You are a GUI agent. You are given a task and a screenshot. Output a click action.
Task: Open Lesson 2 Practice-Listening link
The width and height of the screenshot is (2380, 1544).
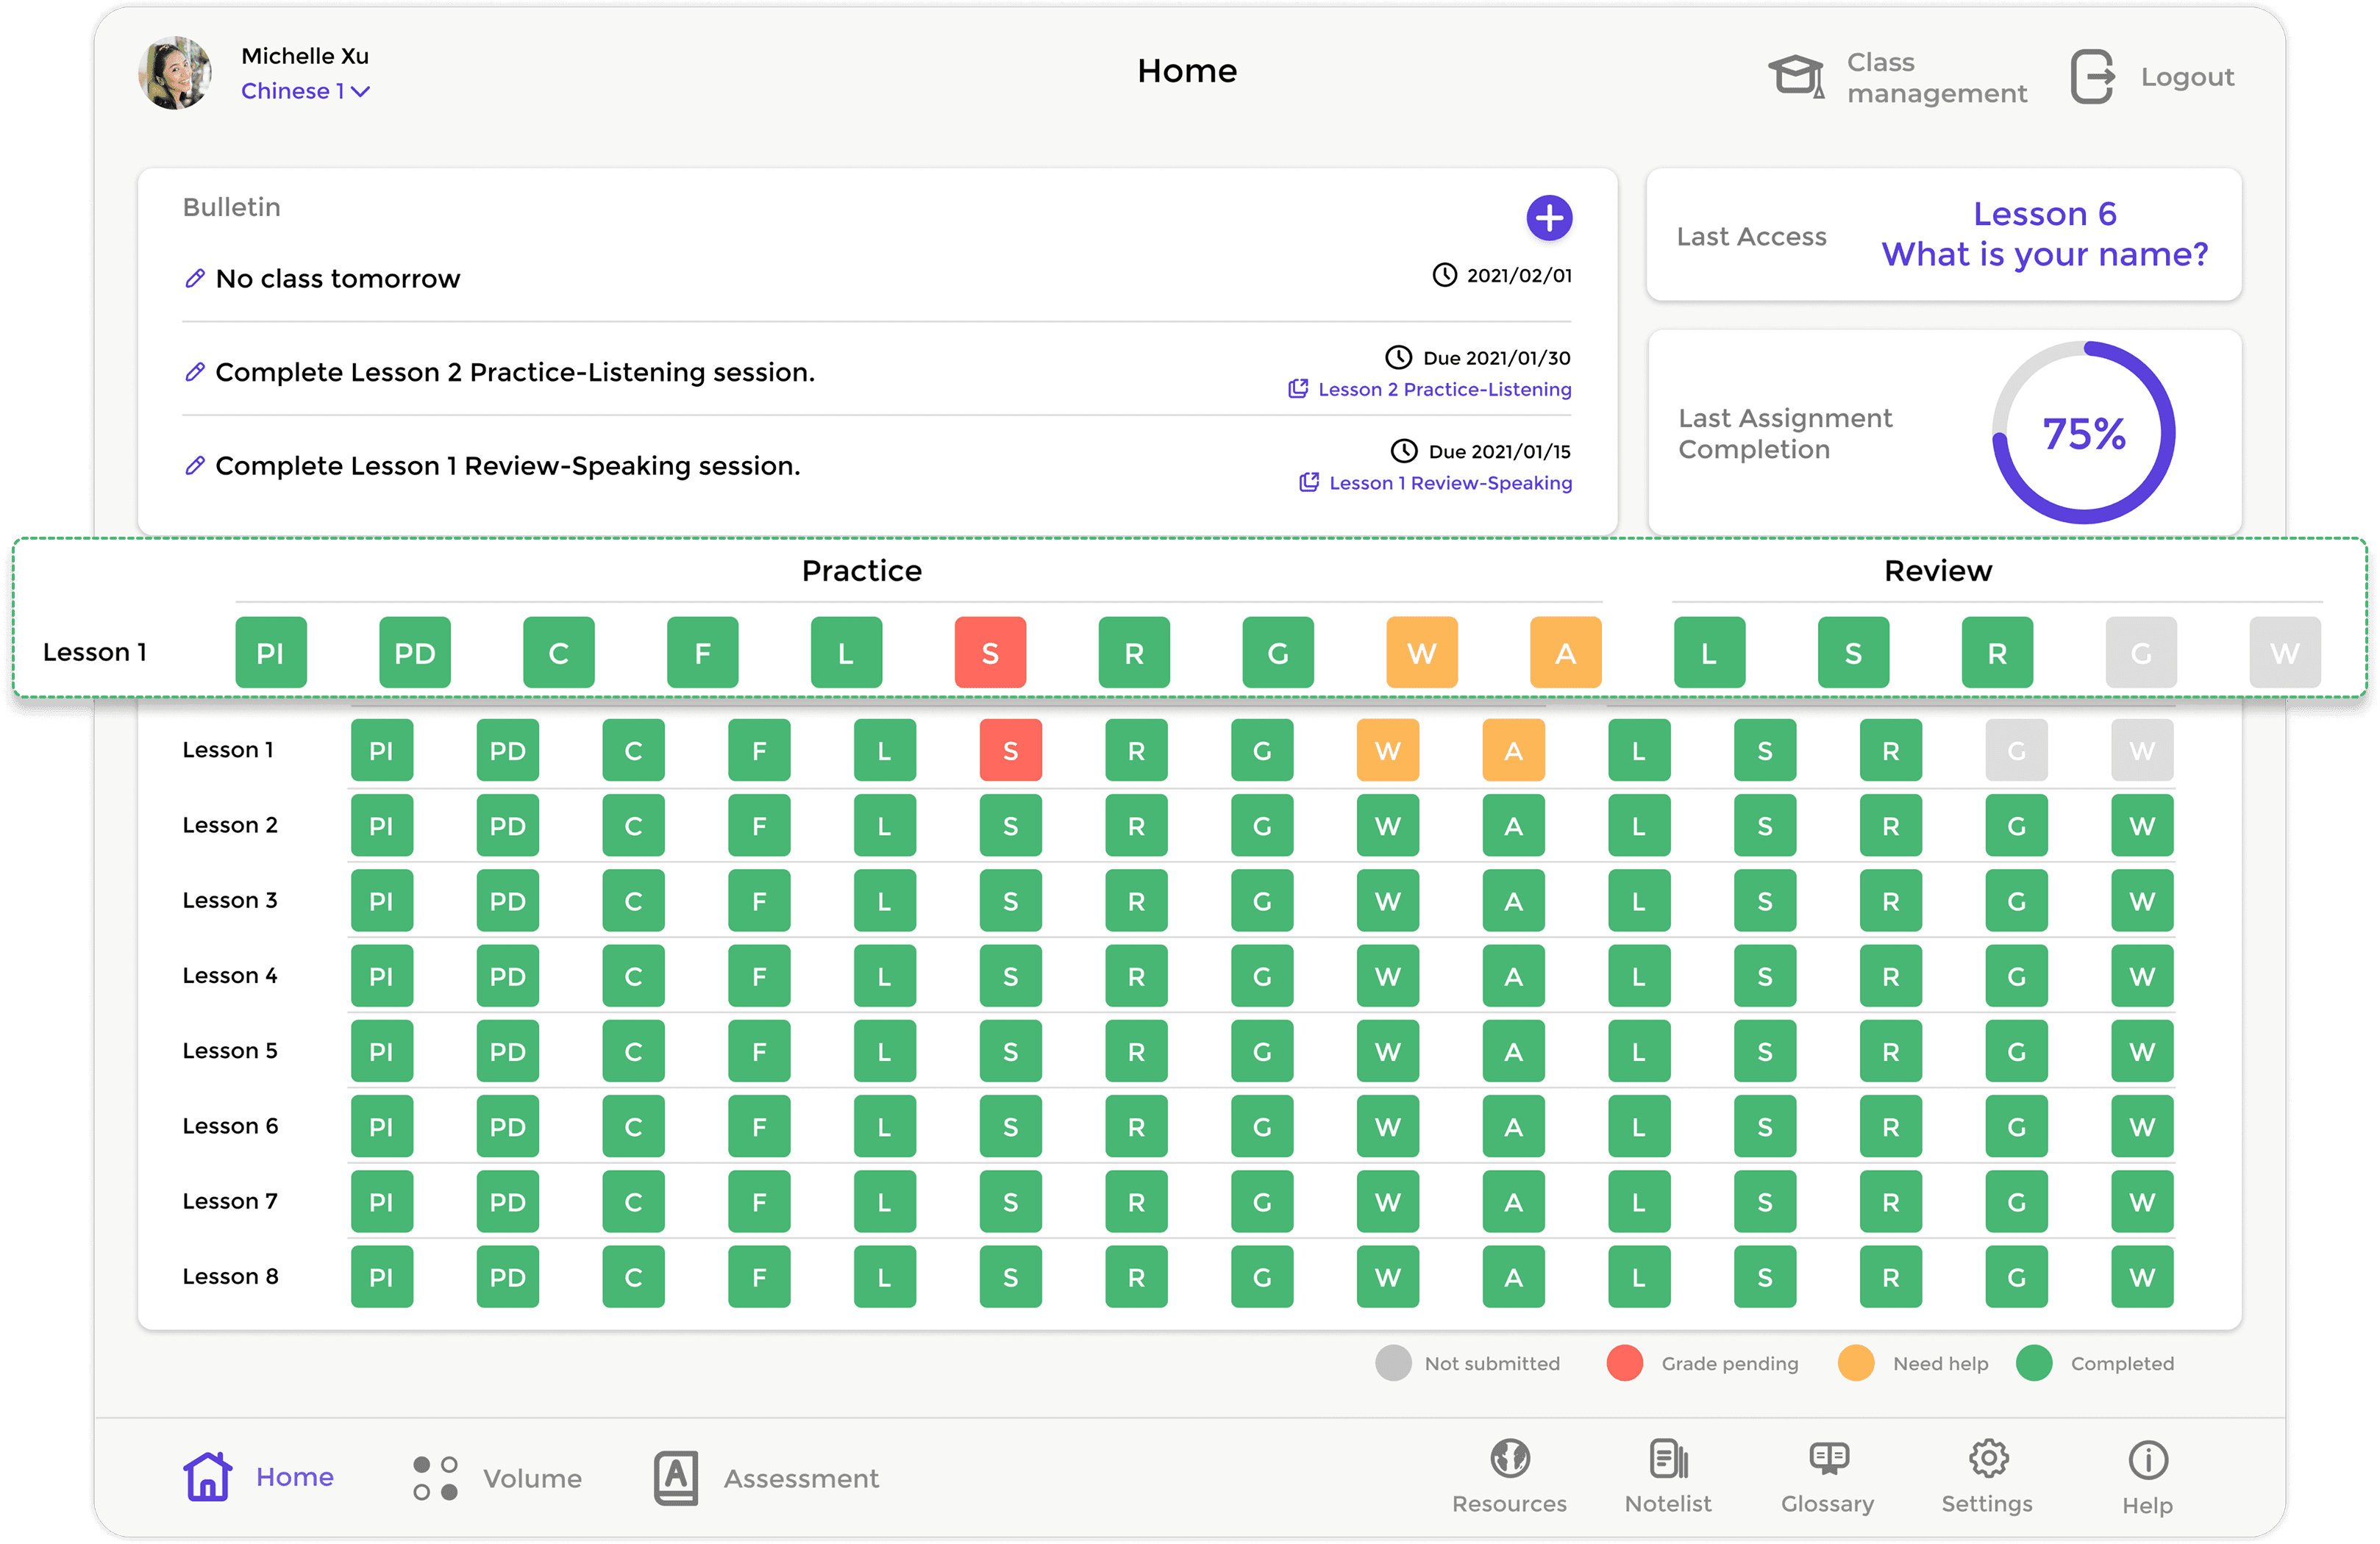coord(1430,389)
